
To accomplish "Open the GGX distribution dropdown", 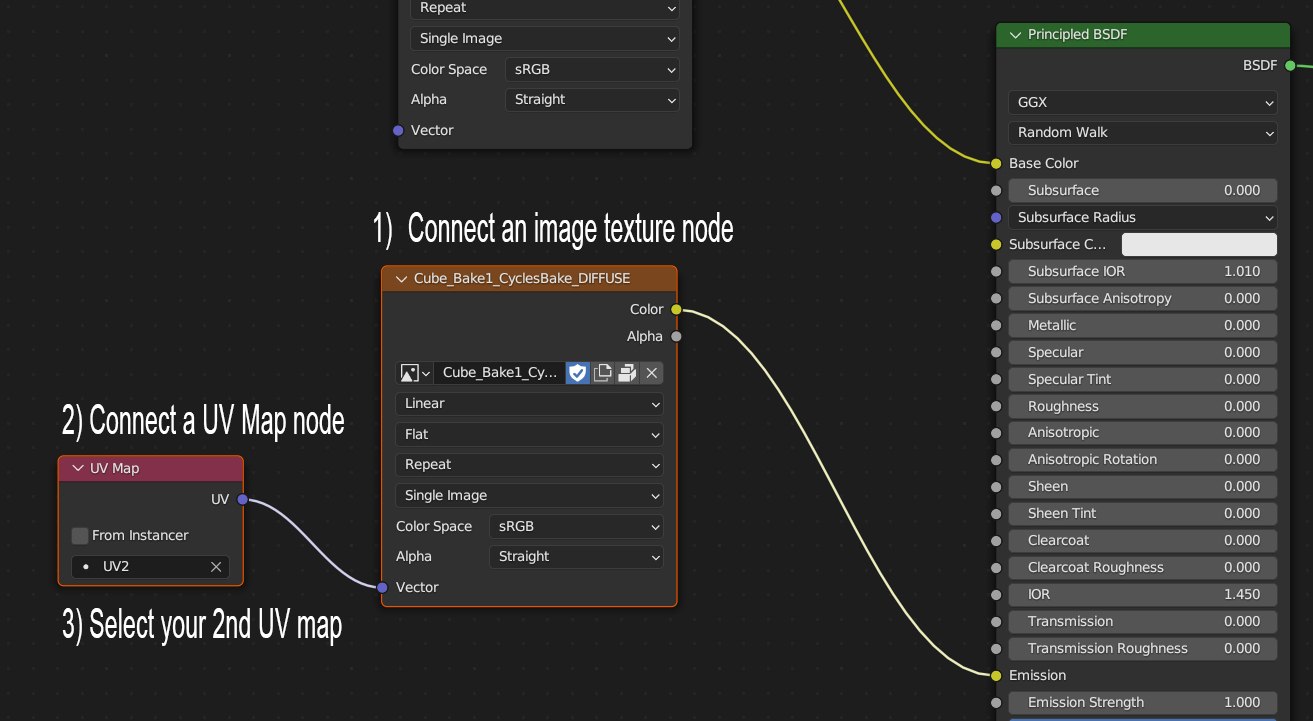I will point(1143,102).
